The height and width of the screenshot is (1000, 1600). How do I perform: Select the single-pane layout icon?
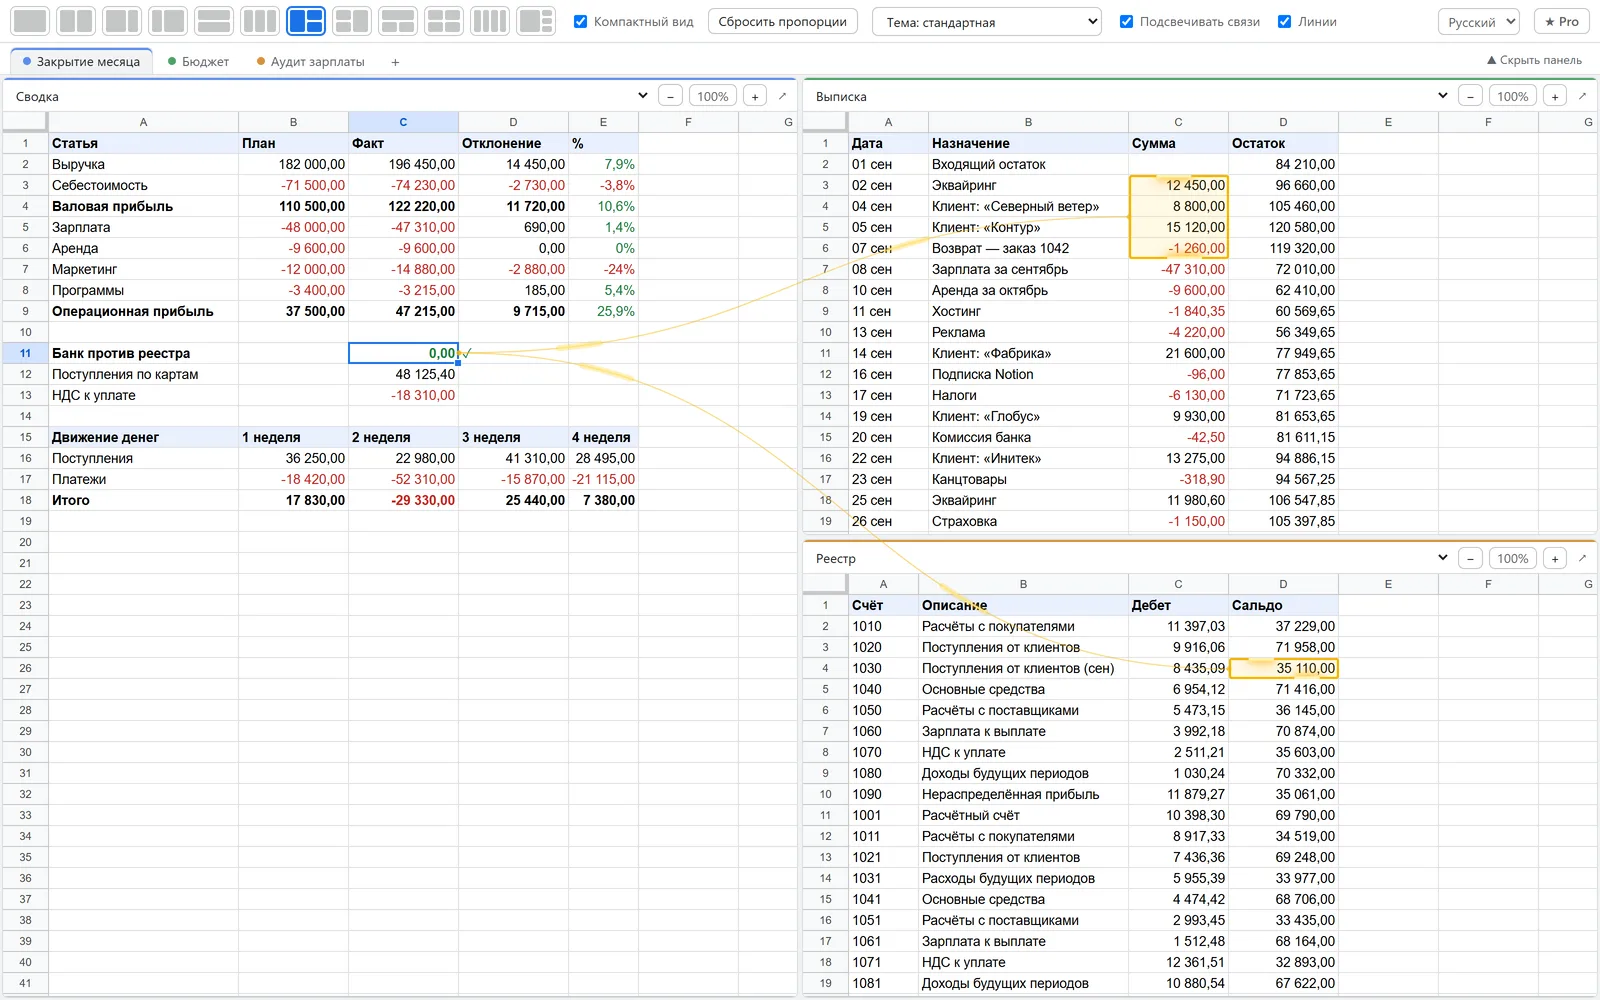click(31, 21)
